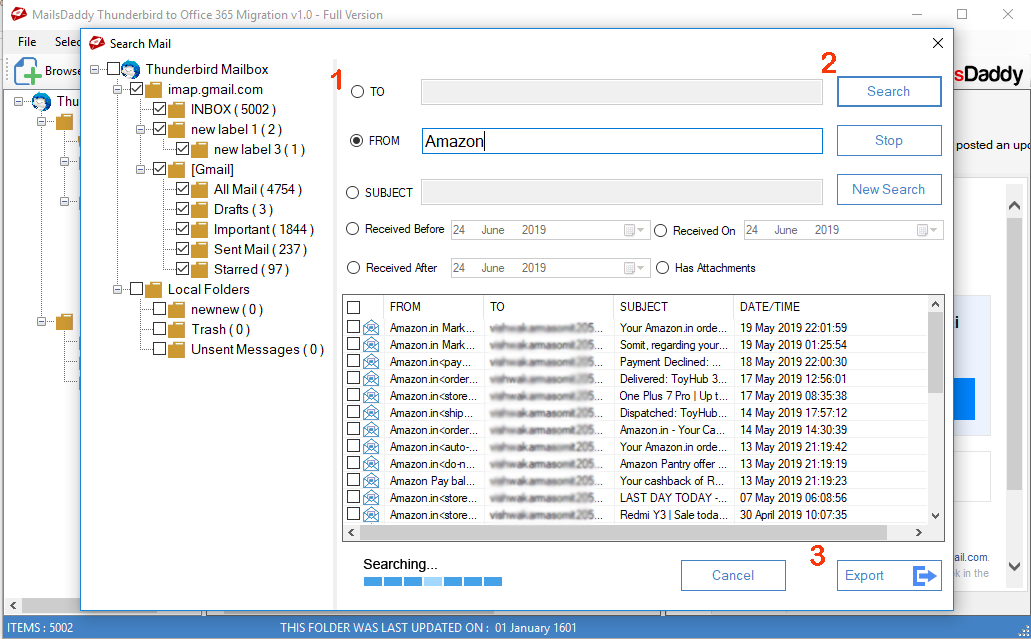The width and height of the screenshot is (1031, 639).
Task: Tick the select-all checkbox in results header
Action: coord(353,307)
